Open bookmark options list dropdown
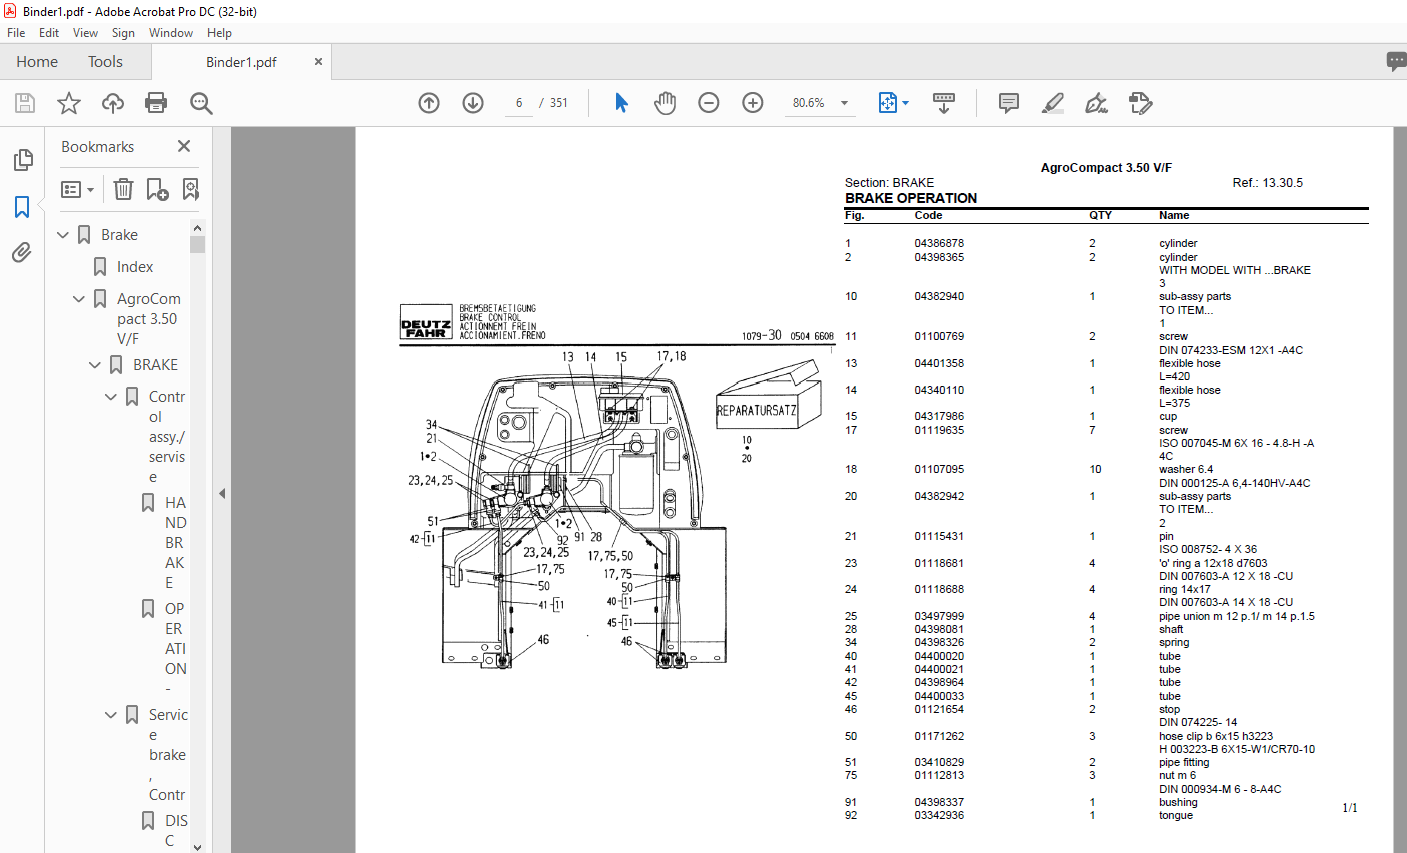Screen dimensions: 1407x853 click(x=77, y=189)
